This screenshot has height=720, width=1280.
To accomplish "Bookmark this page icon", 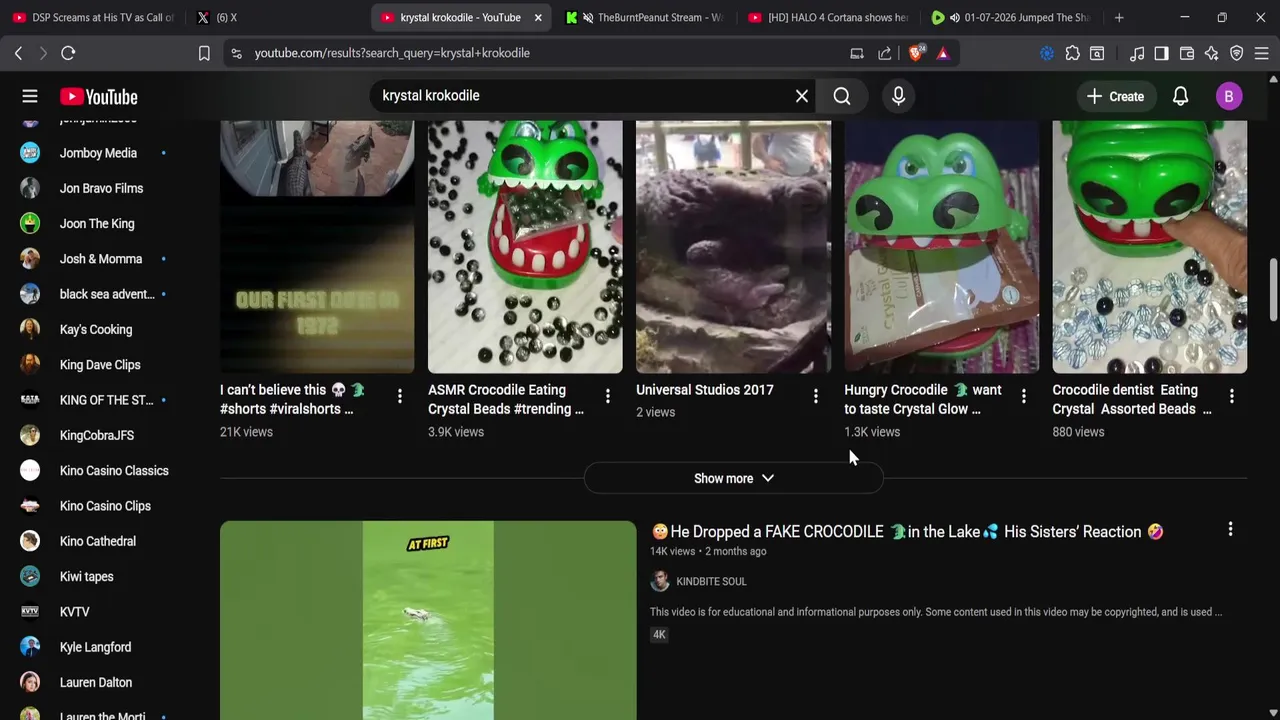I will click(x=204, y=53).
